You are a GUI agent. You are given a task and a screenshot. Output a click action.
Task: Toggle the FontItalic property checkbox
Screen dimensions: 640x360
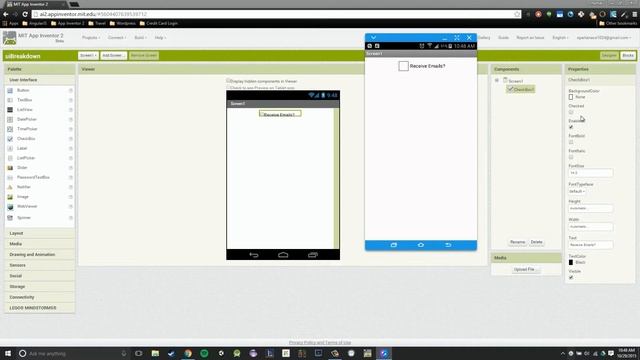[571, 157]
